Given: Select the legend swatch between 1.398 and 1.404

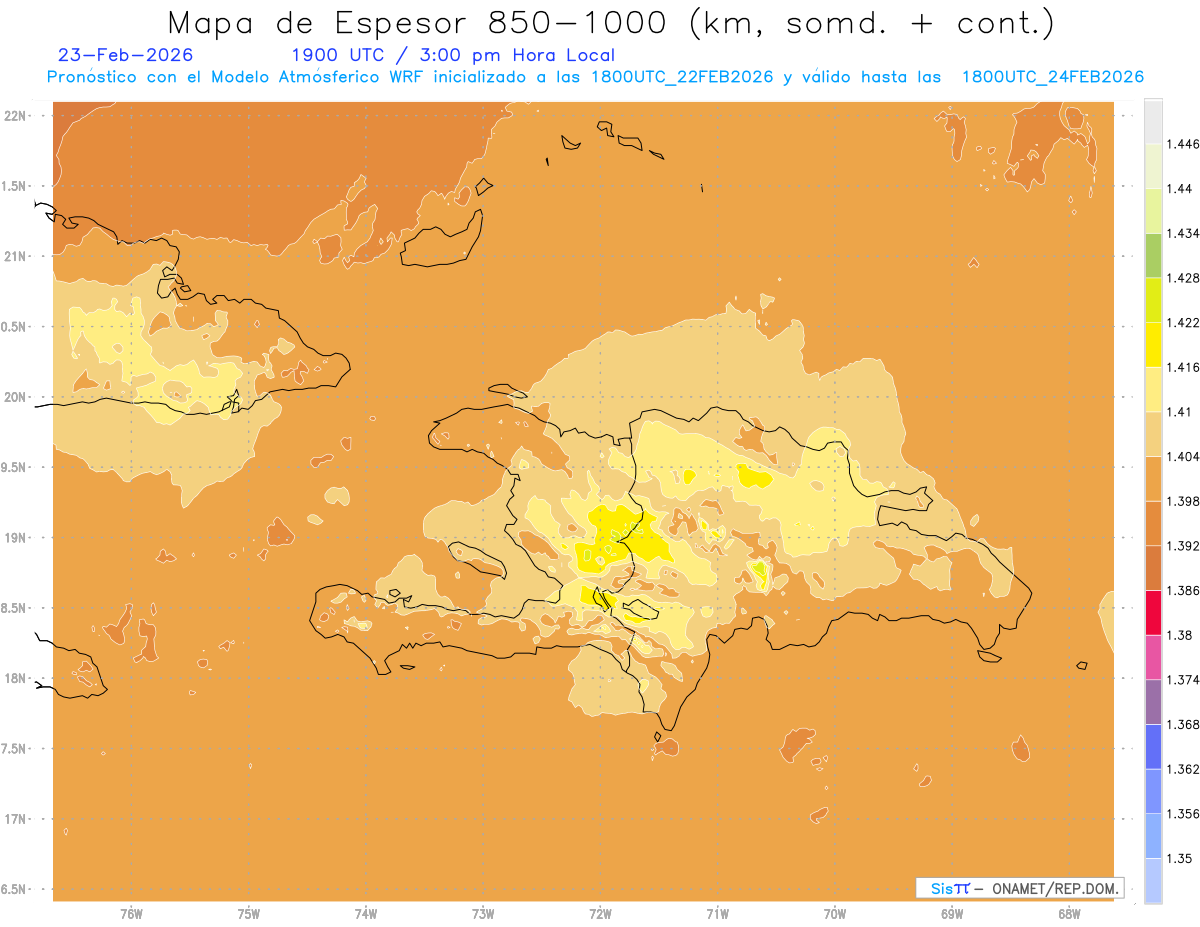Looking at the screenshot, I should pyautogui.click(x=1153, y=478).
